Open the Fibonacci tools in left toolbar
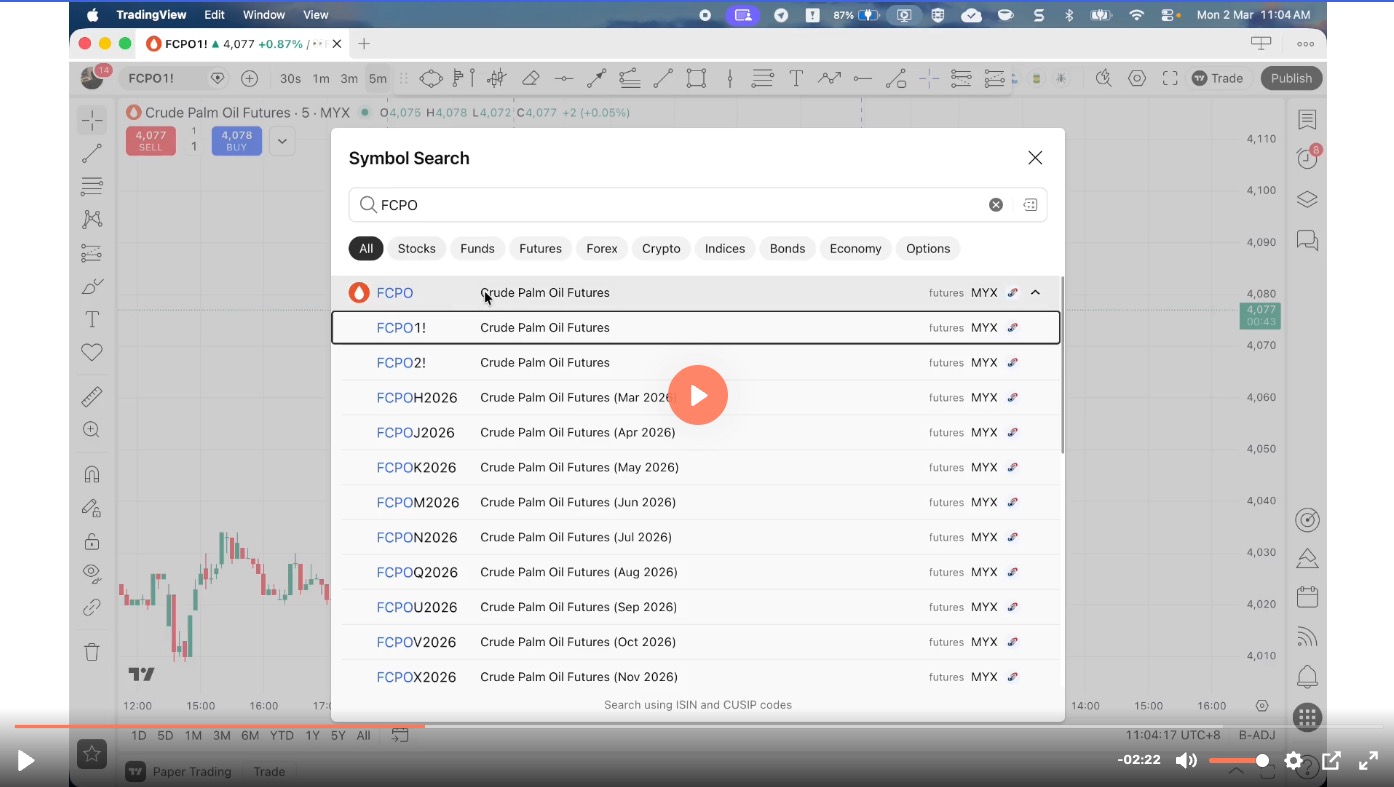 [x=92, y=186]
